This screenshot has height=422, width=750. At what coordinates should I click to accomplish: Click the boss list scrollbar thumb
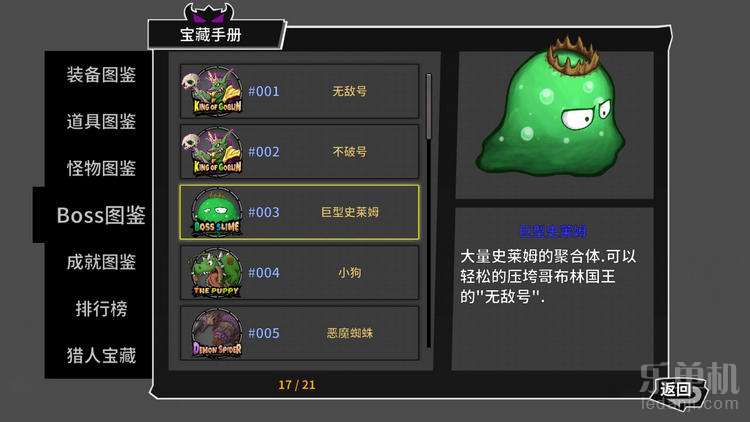(429, 106)
